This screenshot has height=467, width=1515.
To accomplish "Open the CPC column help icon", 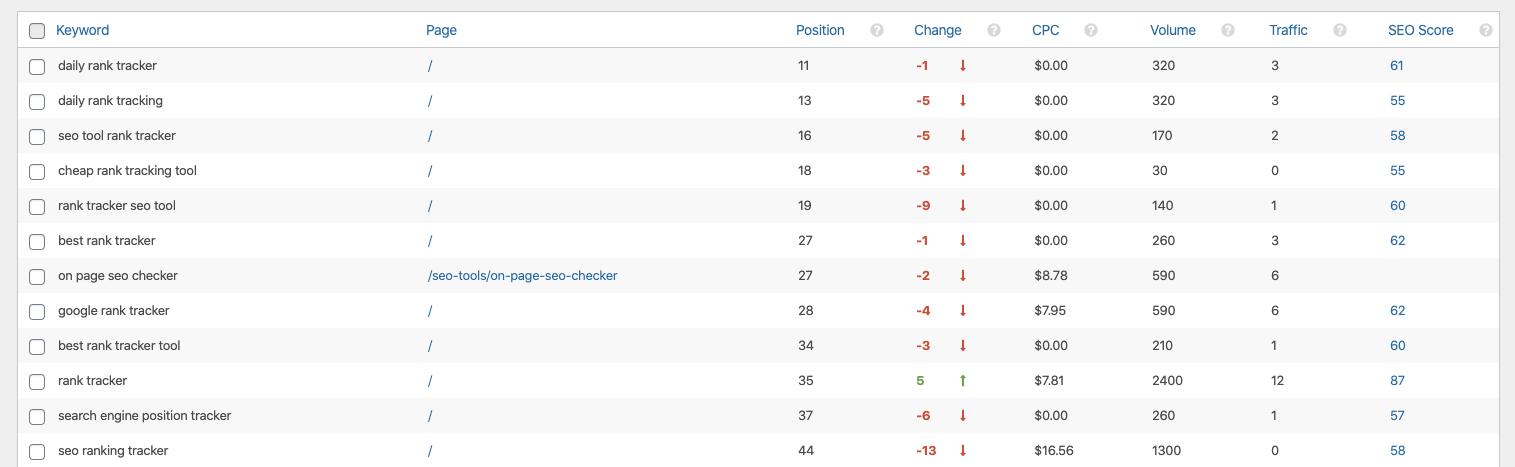I will 1091,30.
